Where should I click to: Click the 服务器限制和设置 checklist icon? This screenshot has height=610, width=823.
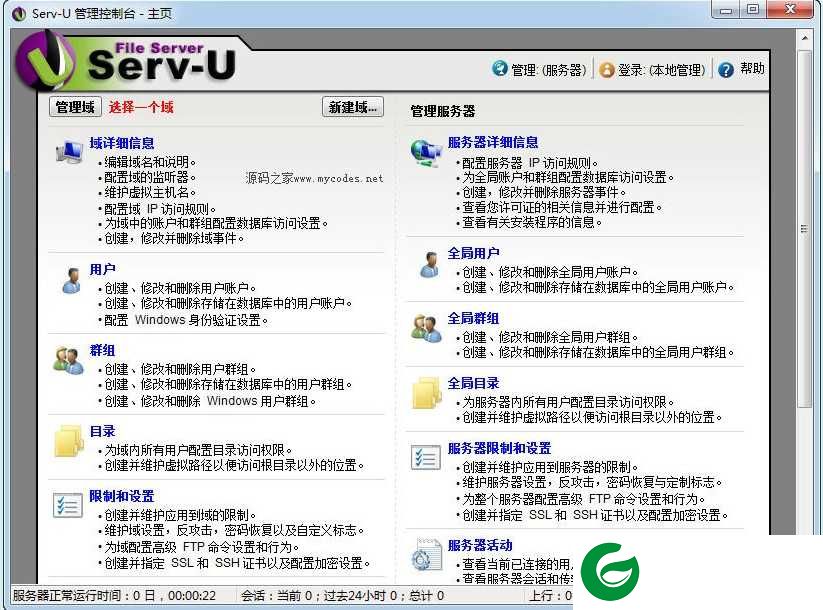pos(426,457)
